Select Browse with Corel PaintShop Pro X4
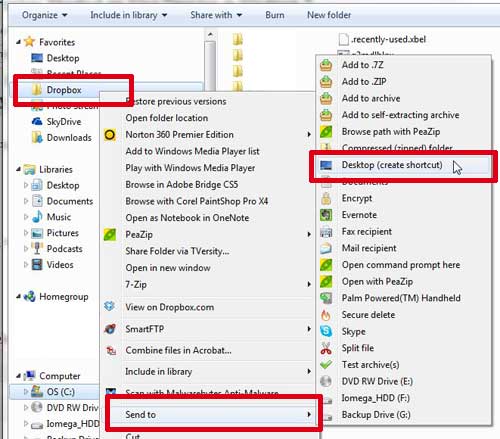 208,201
